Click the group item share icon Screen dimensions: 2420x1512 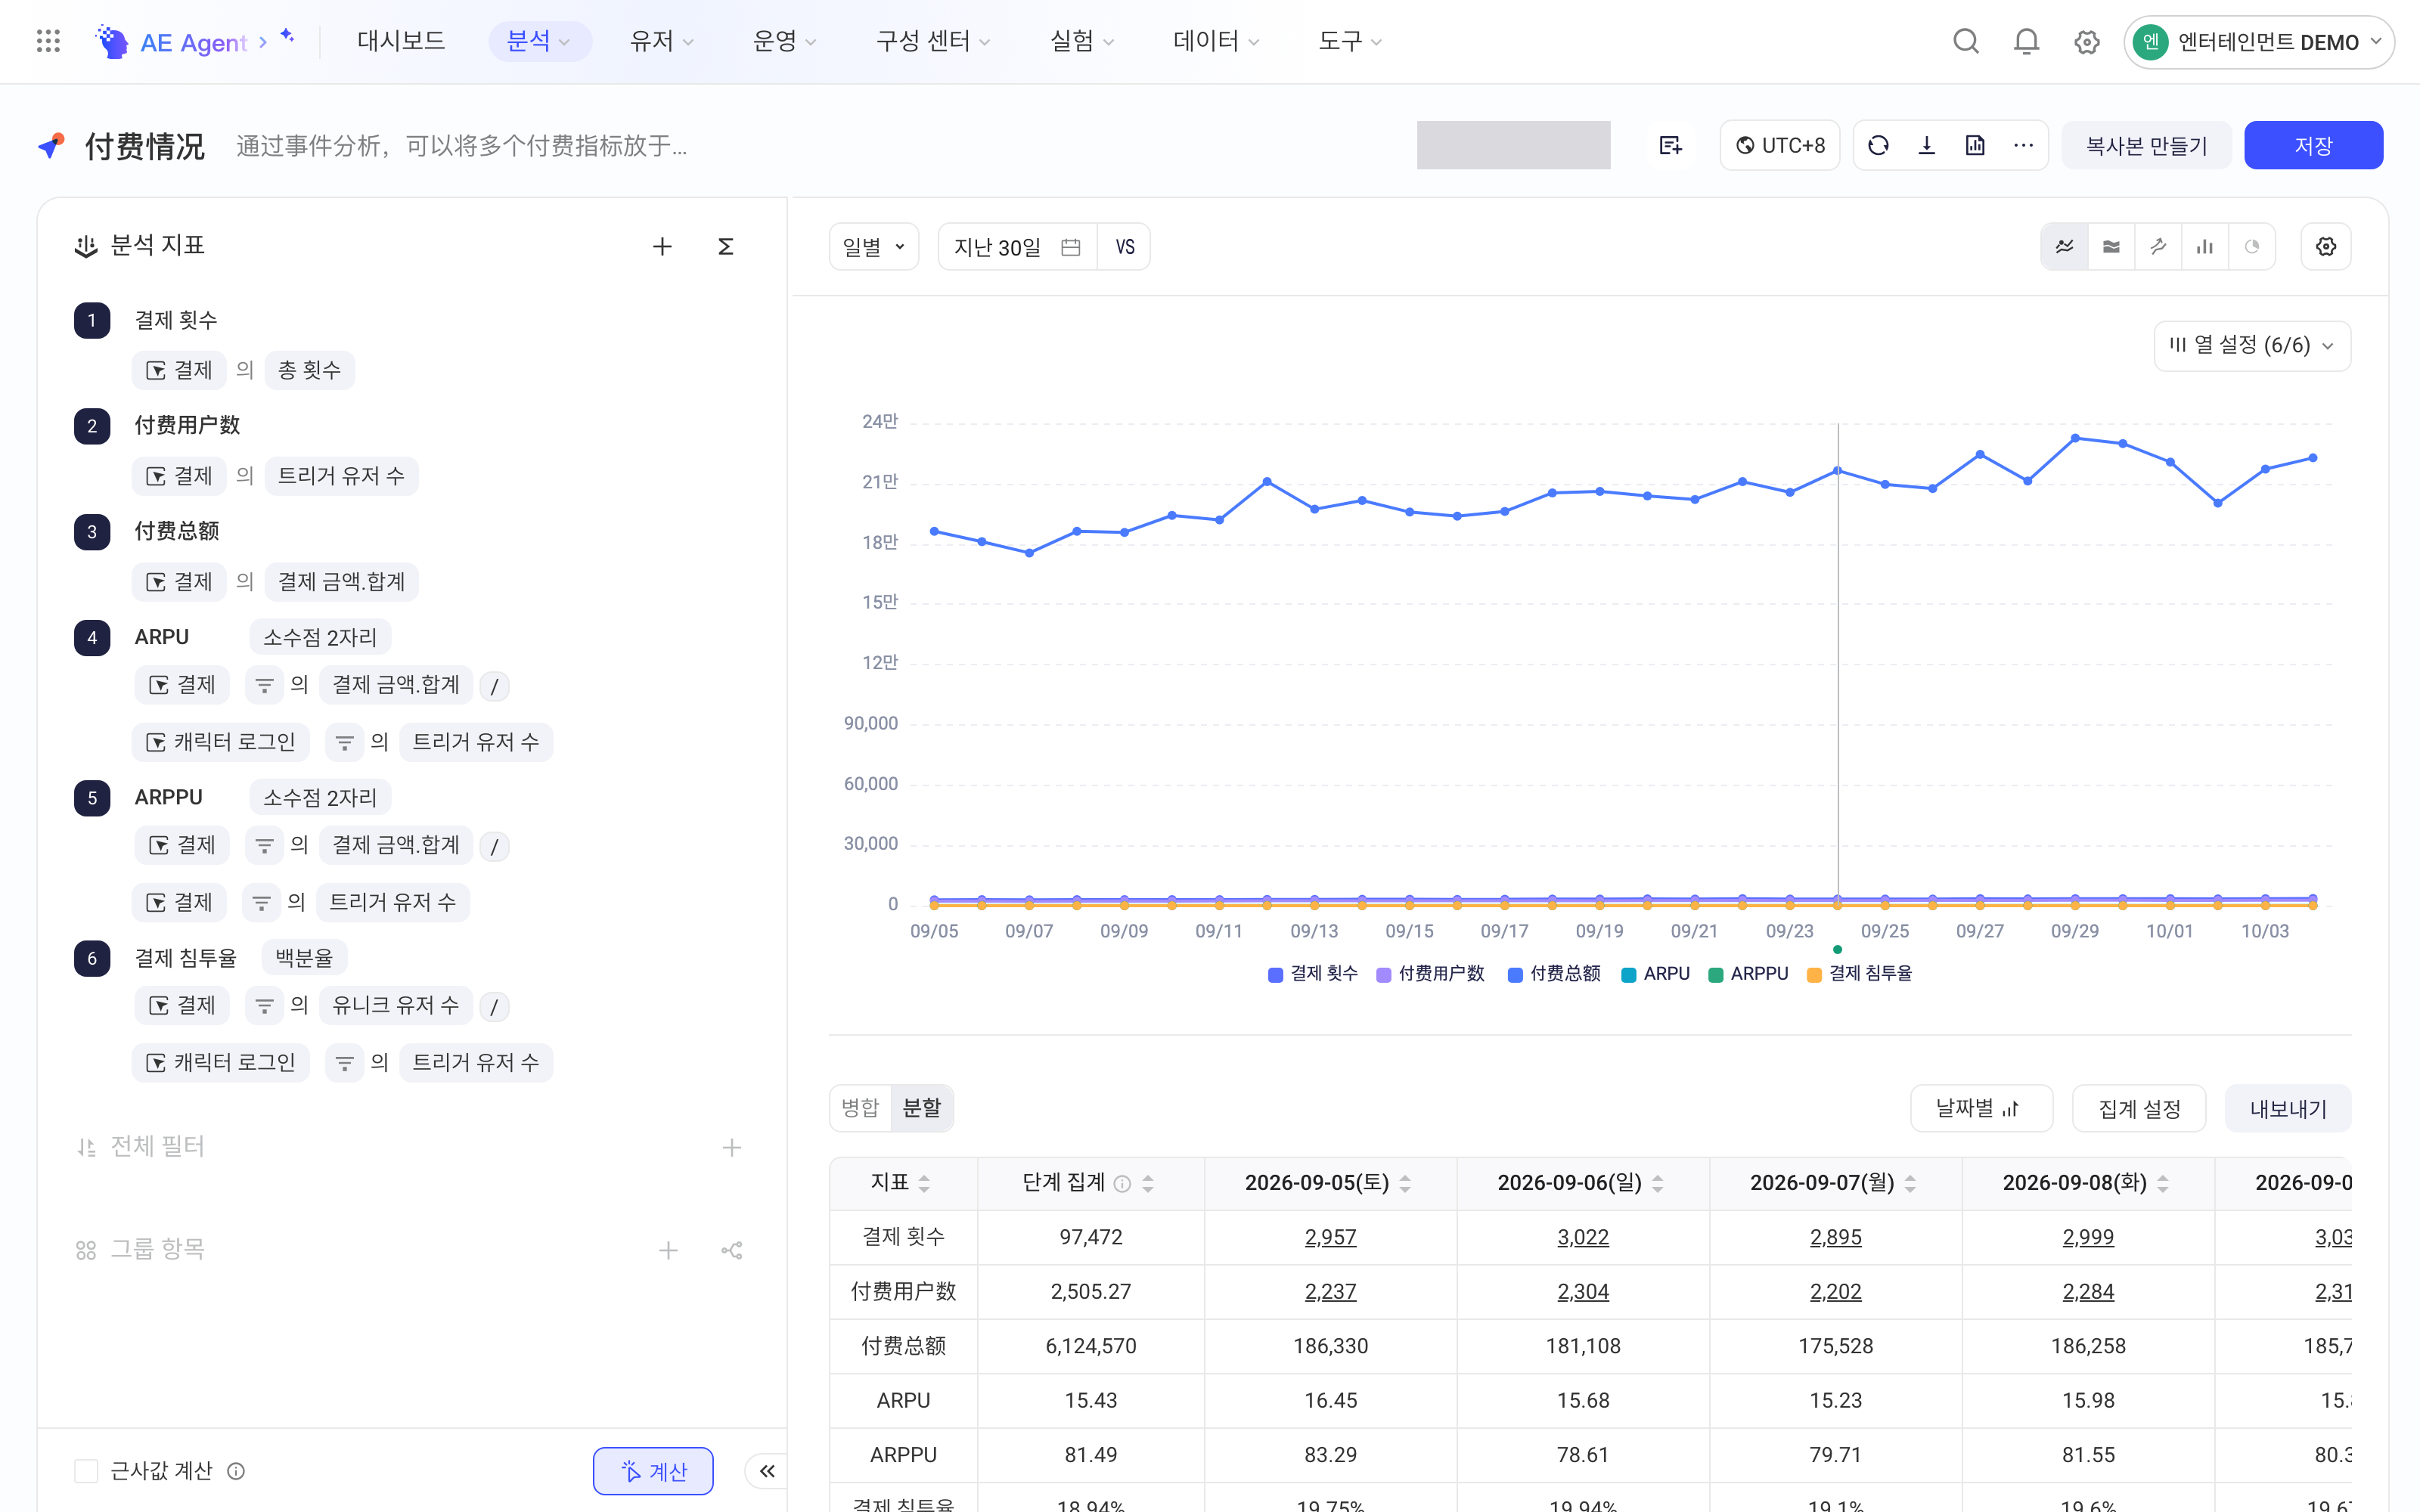[x=732, y=1250]
